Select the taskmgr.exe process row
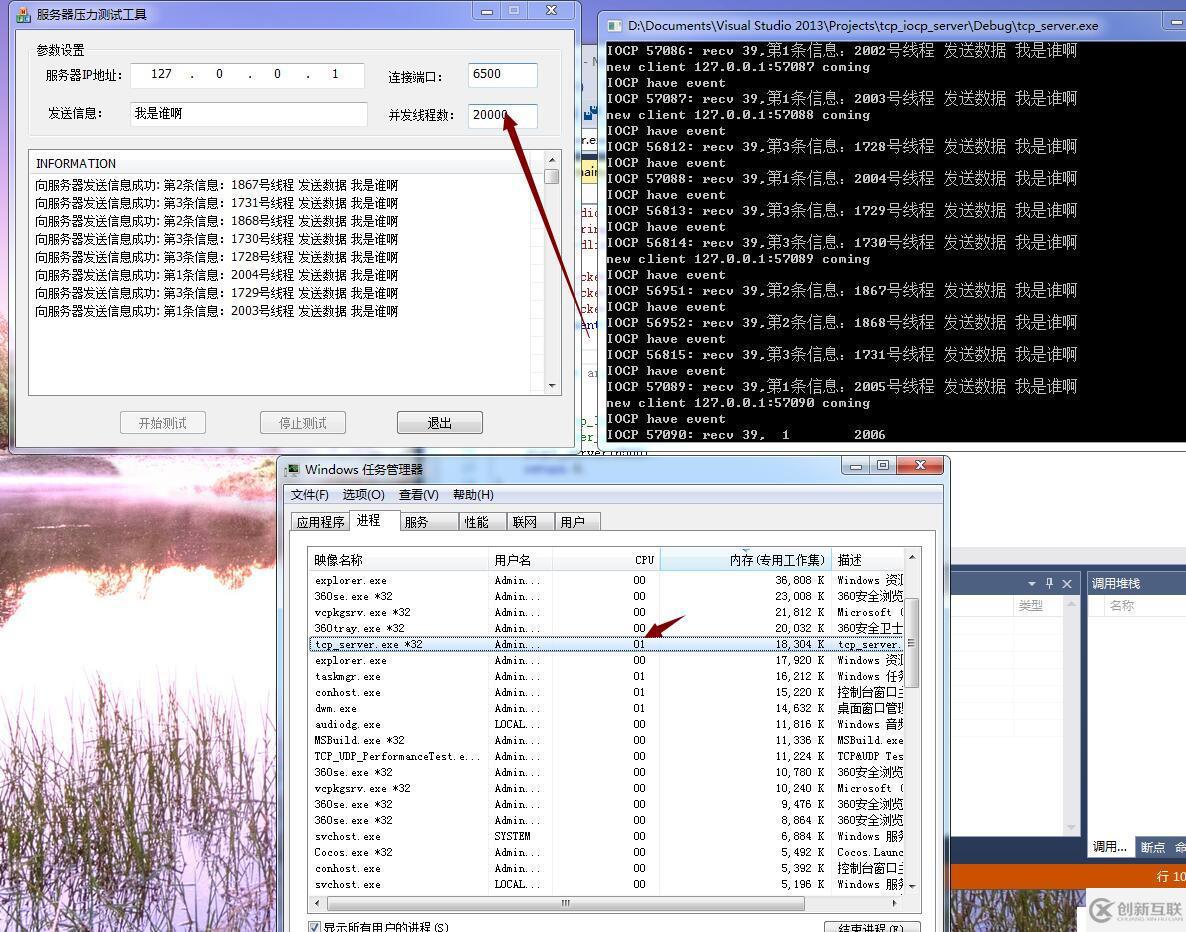1186x932 pixels. click(x=607, y=676)
